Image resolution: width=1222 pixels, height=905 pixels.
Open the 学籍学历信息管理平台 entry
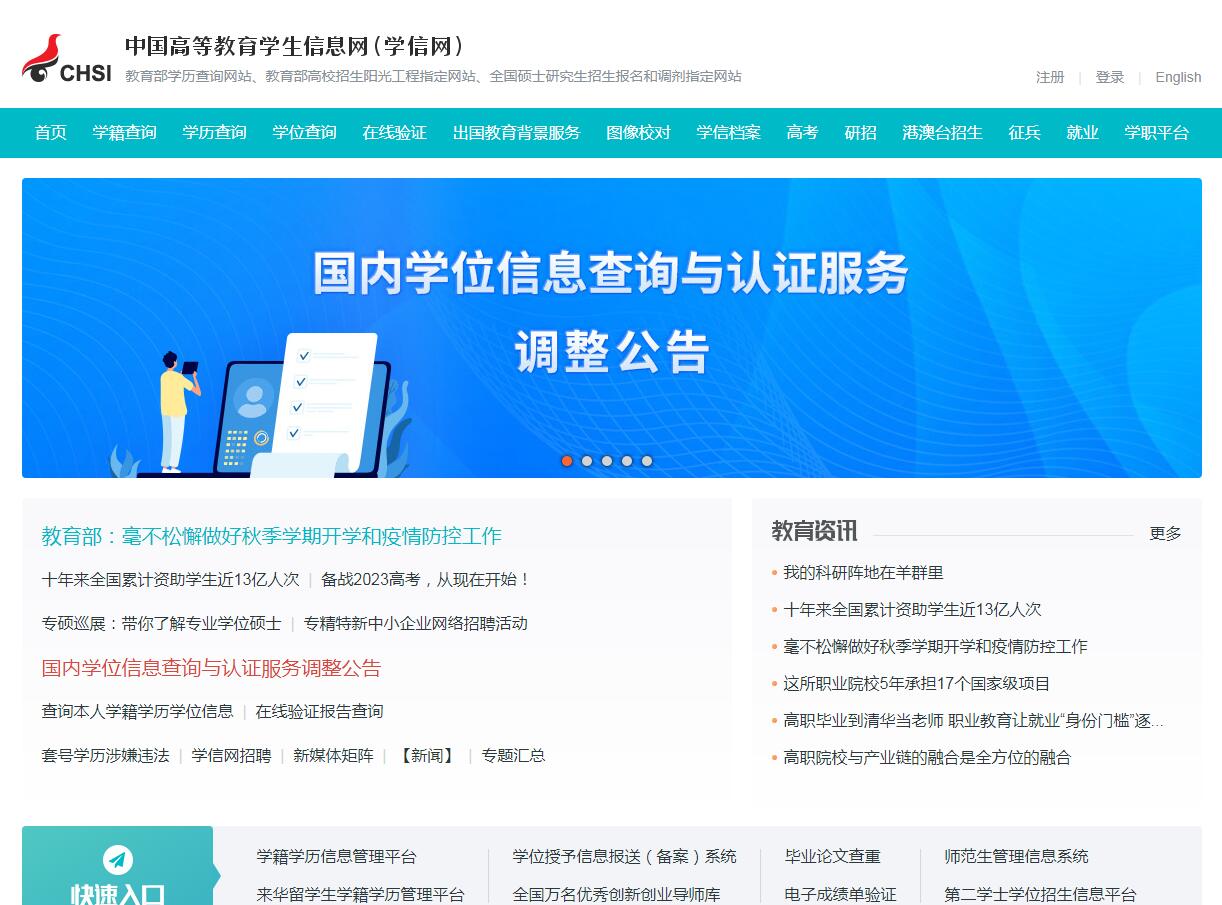[x=335, y=856]
